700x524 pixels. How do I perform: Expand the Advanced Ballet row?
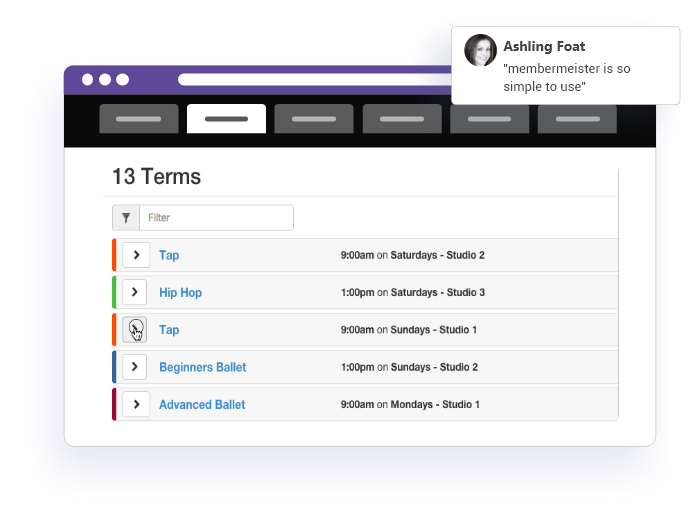click(x=135, y=405)
